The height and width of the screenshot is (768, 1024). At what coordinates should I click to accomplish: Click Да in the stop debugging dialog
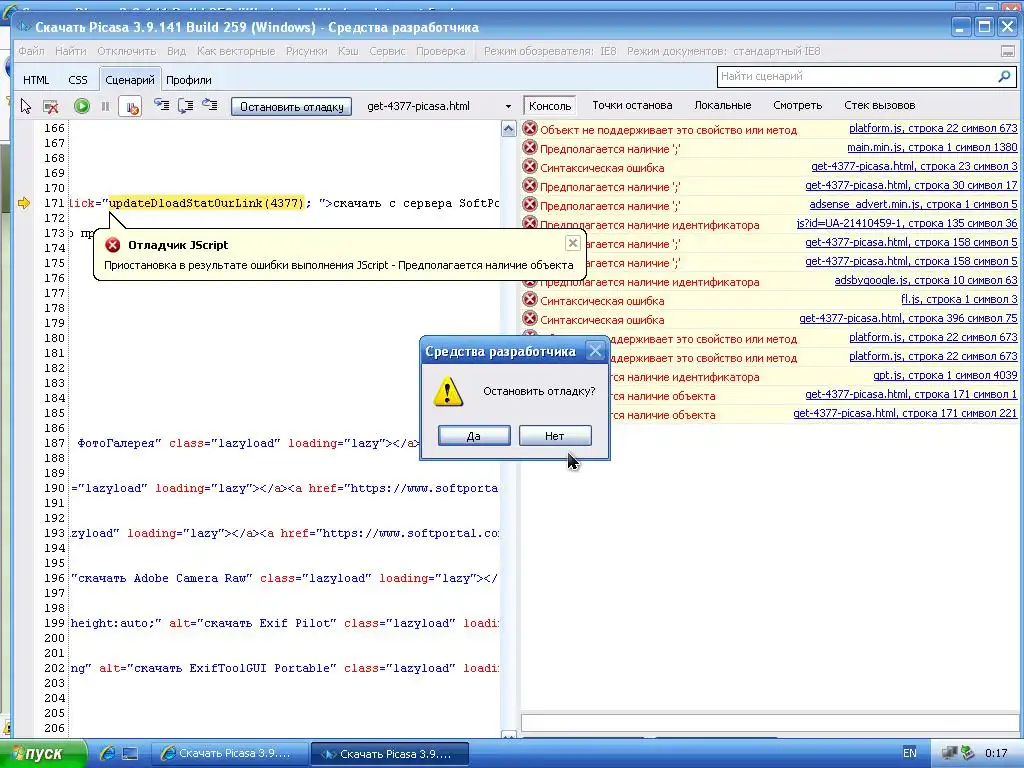click(x=474, y=436)
